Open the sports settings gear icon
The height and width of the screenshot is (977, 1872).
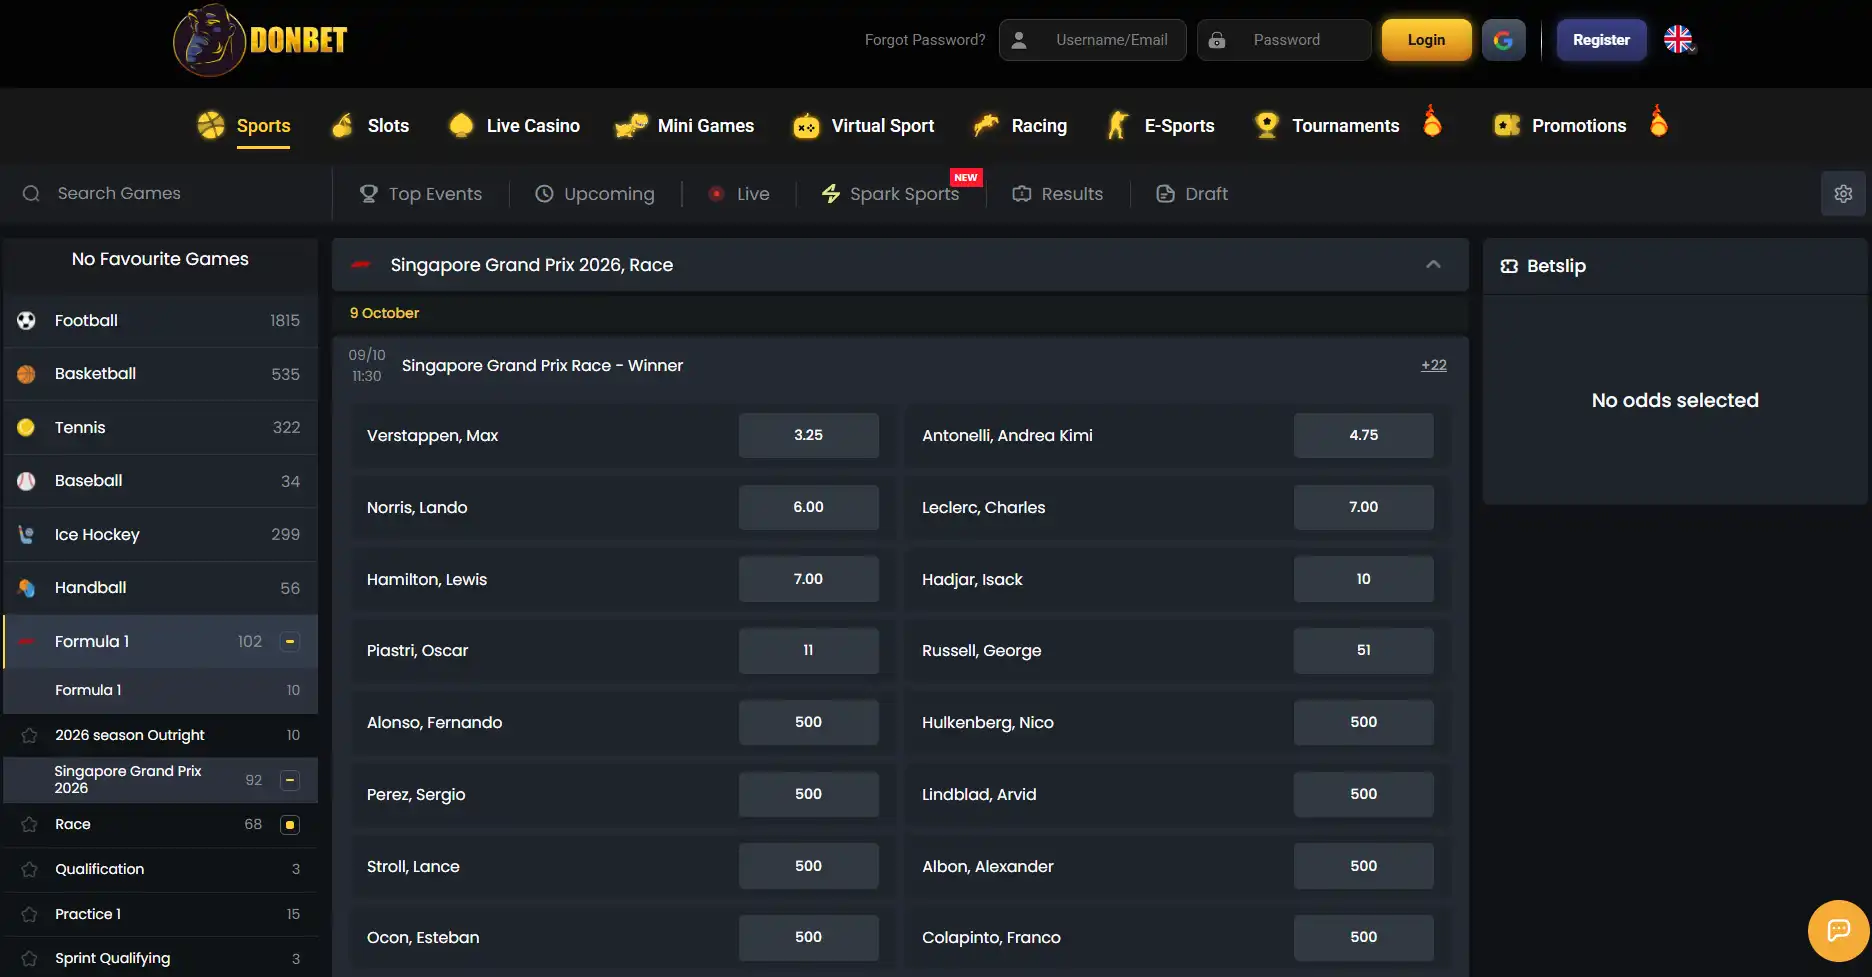click(1843, 194)
